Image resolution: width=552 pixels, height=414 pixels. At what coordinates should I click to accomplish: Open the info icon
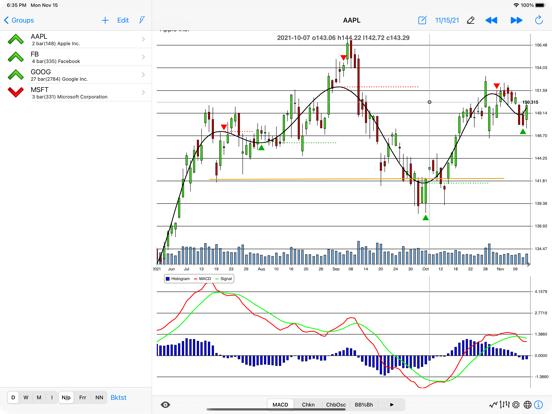(x=539, y=405)
